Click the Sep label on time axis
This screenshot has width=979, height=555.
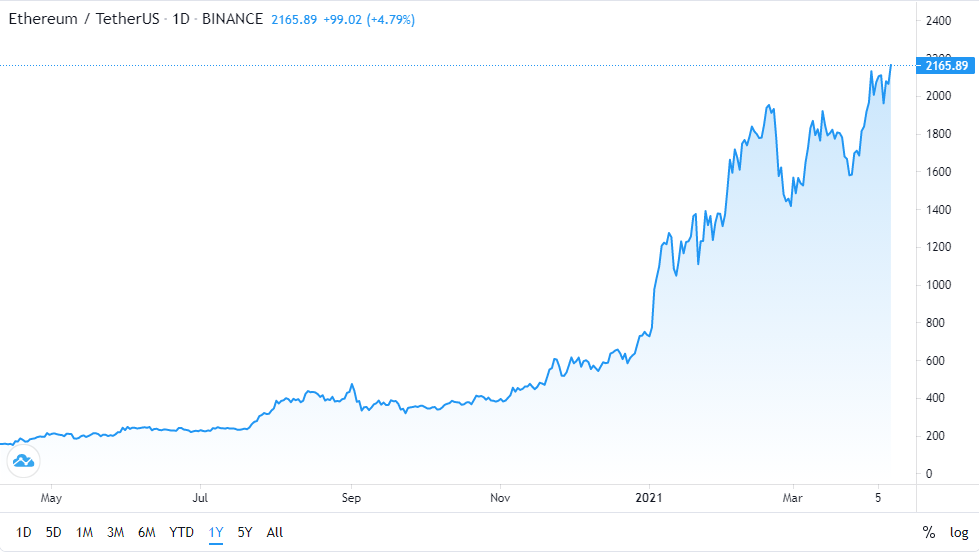[x=350, y=497]
